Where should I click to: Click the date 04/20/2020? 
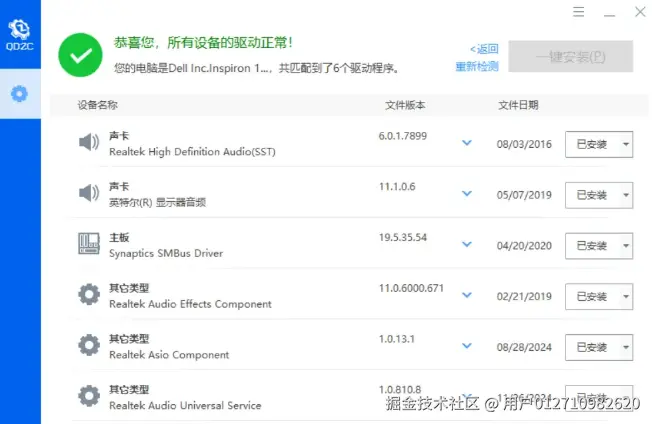[x=524, y=246]
